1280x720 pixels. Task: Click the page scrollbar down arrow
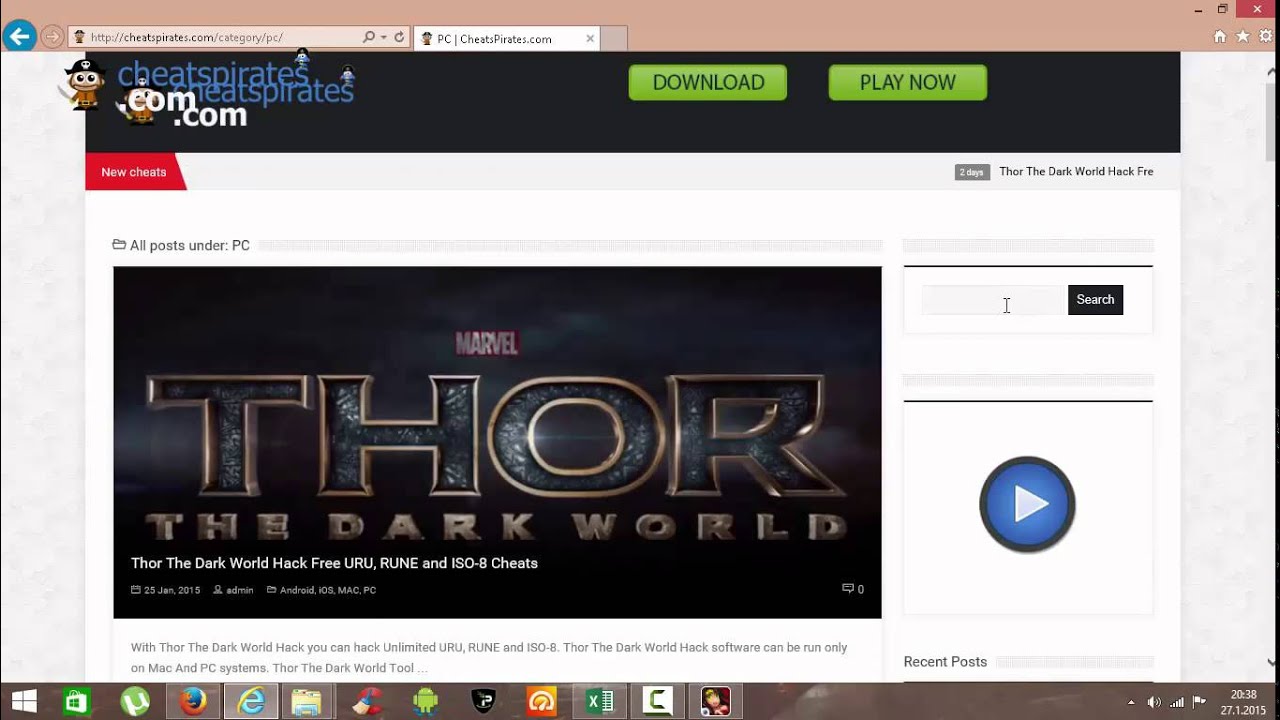(1271, 661)
